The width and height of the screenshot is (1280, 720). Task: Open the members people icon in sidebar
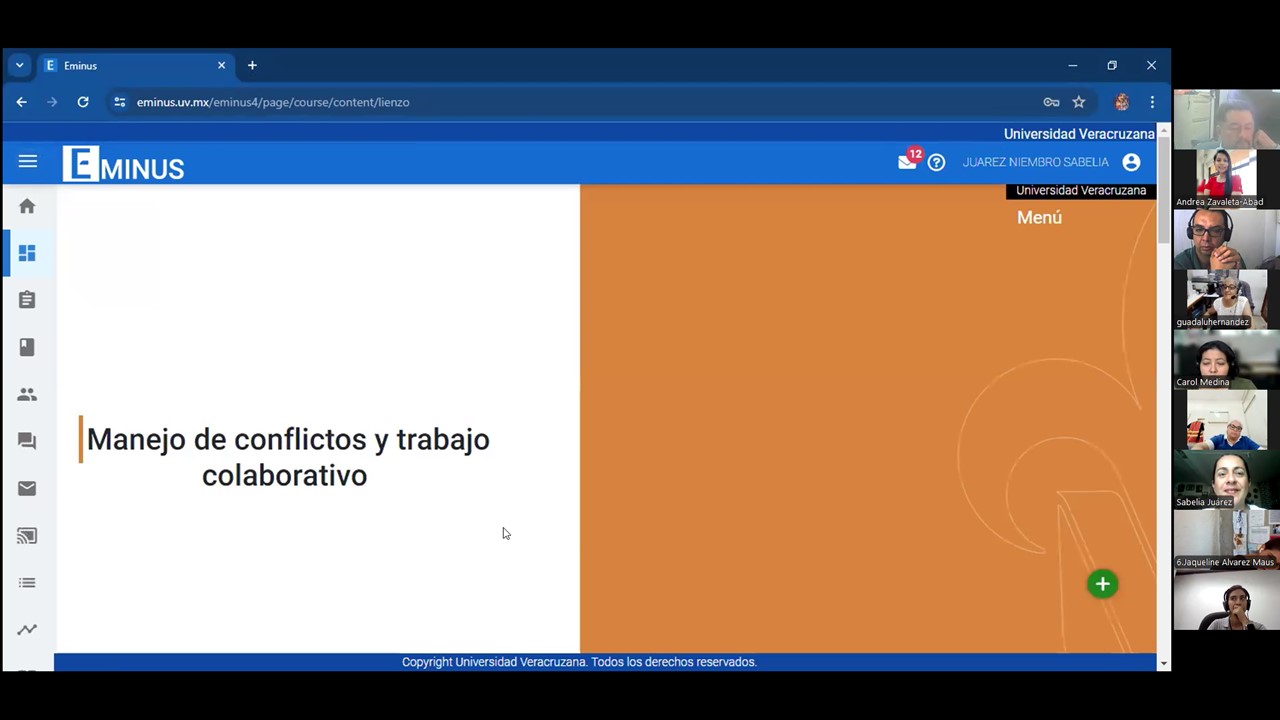point(27,395)
